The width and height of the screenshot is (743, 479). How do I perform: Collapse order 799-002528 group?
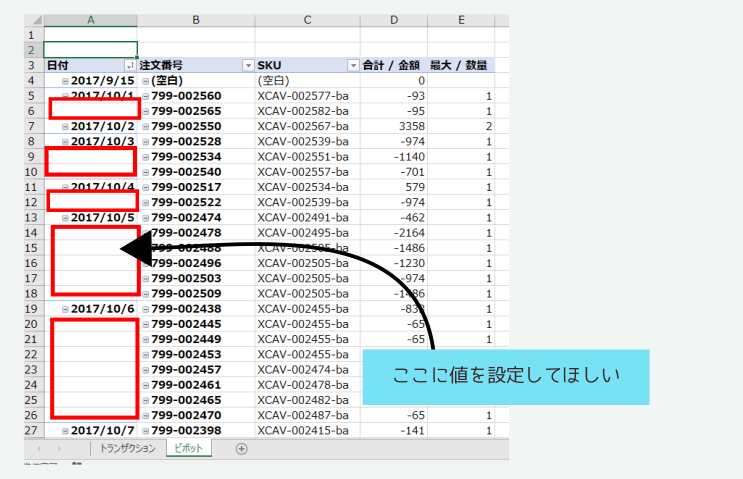[x=146, y=142]
